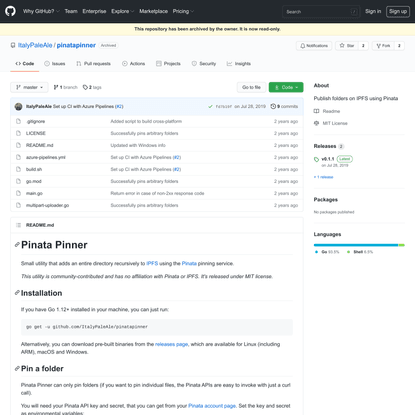Star the pinatapinner repository

(x=347, y=46)
